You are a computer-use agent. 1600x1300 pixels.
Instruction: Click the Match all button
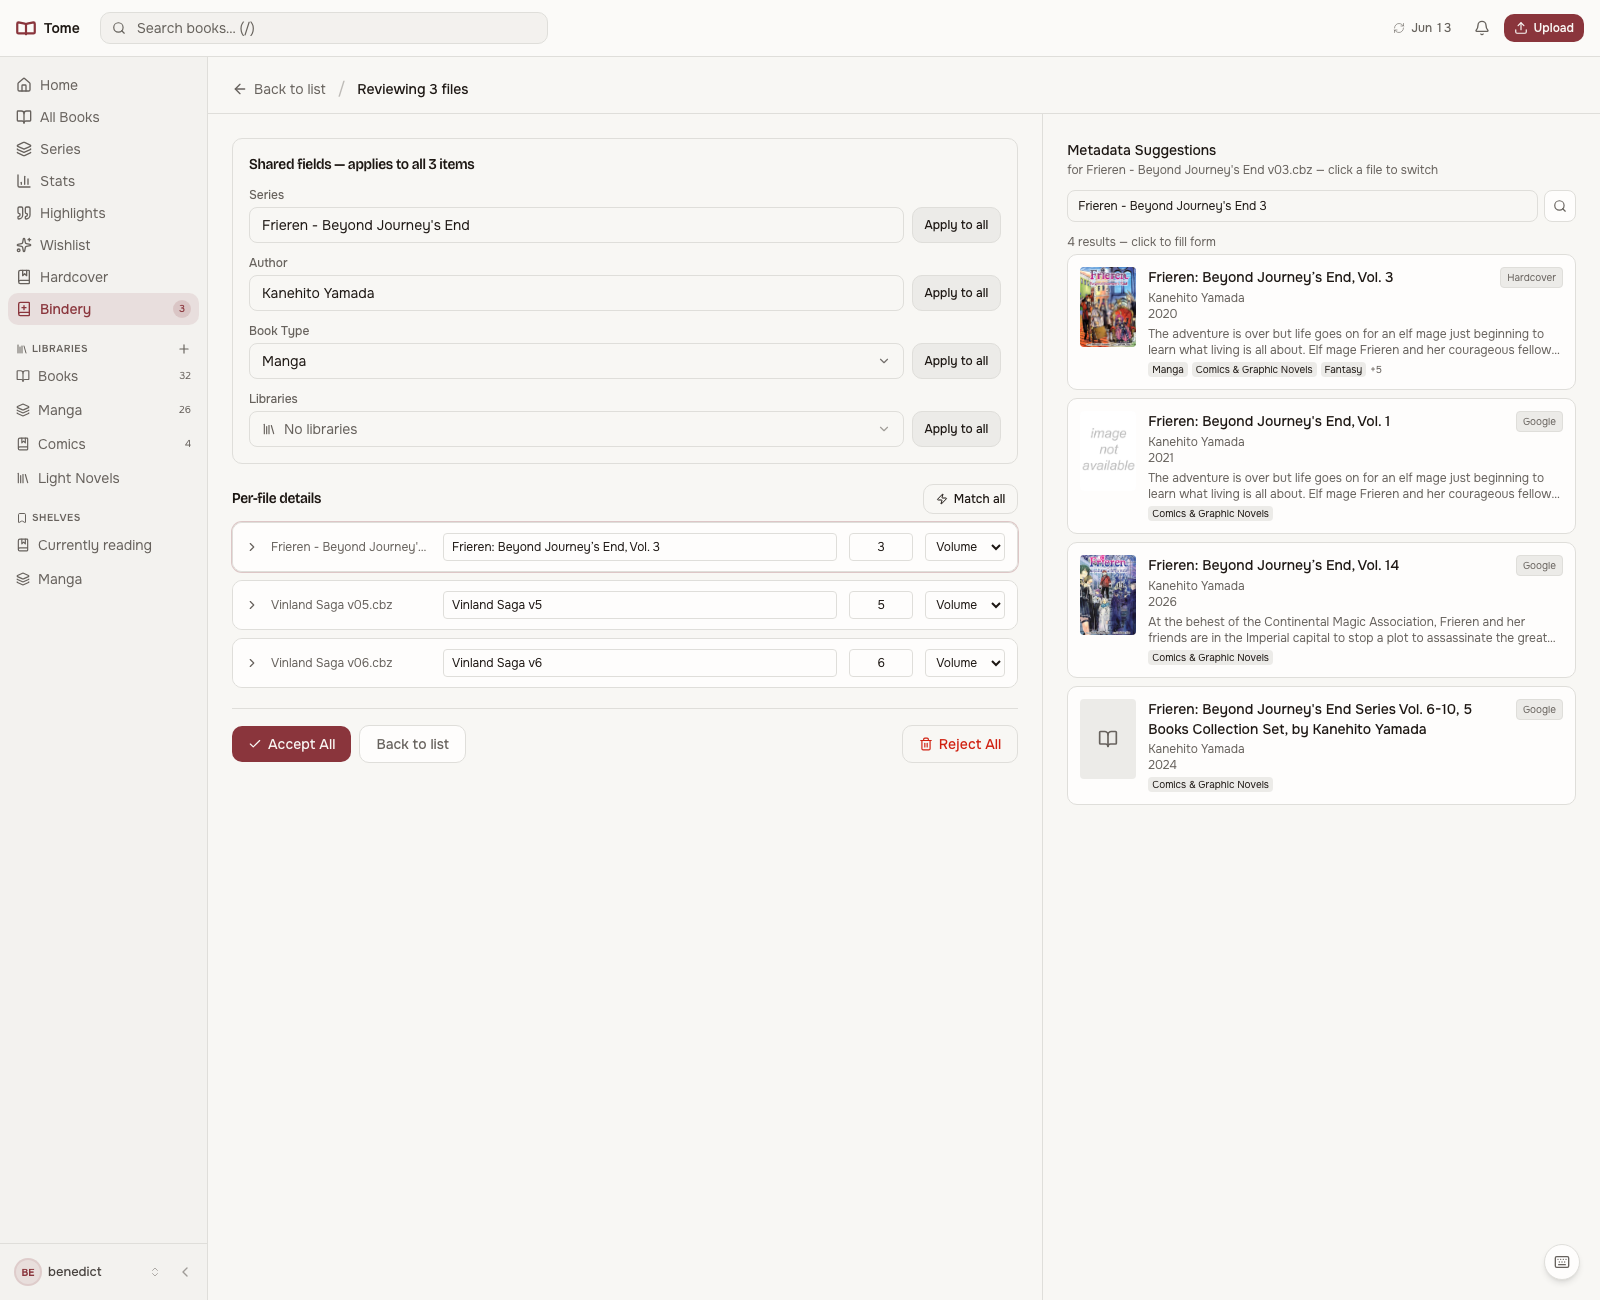coord(970,499)
